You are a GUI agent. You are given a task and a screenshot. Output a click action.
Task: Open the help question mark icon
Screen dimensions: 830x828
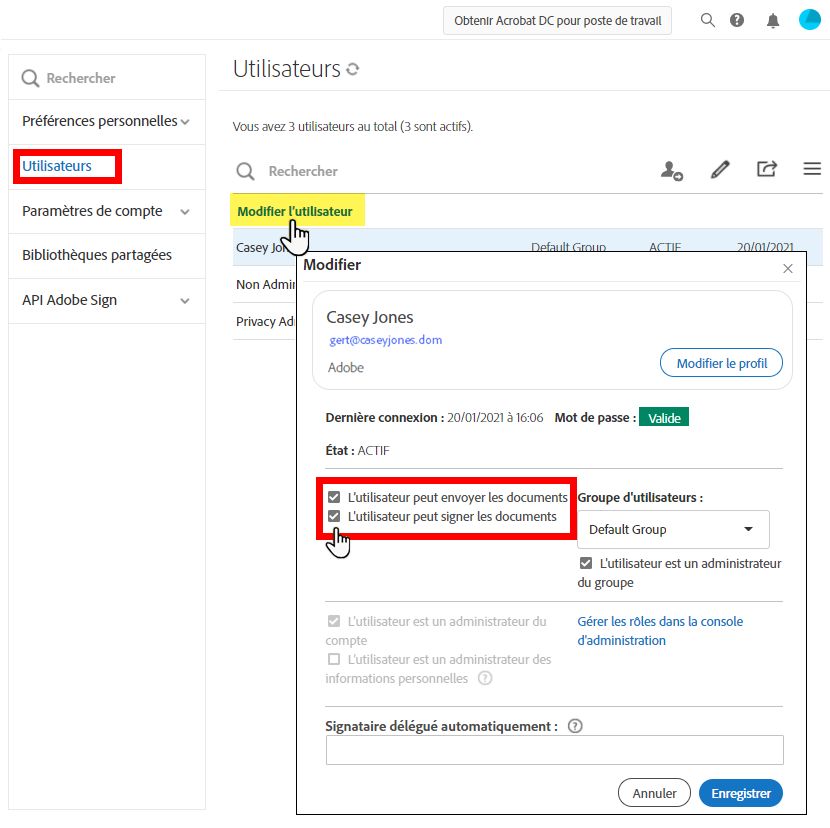click(x=737, y=20)
